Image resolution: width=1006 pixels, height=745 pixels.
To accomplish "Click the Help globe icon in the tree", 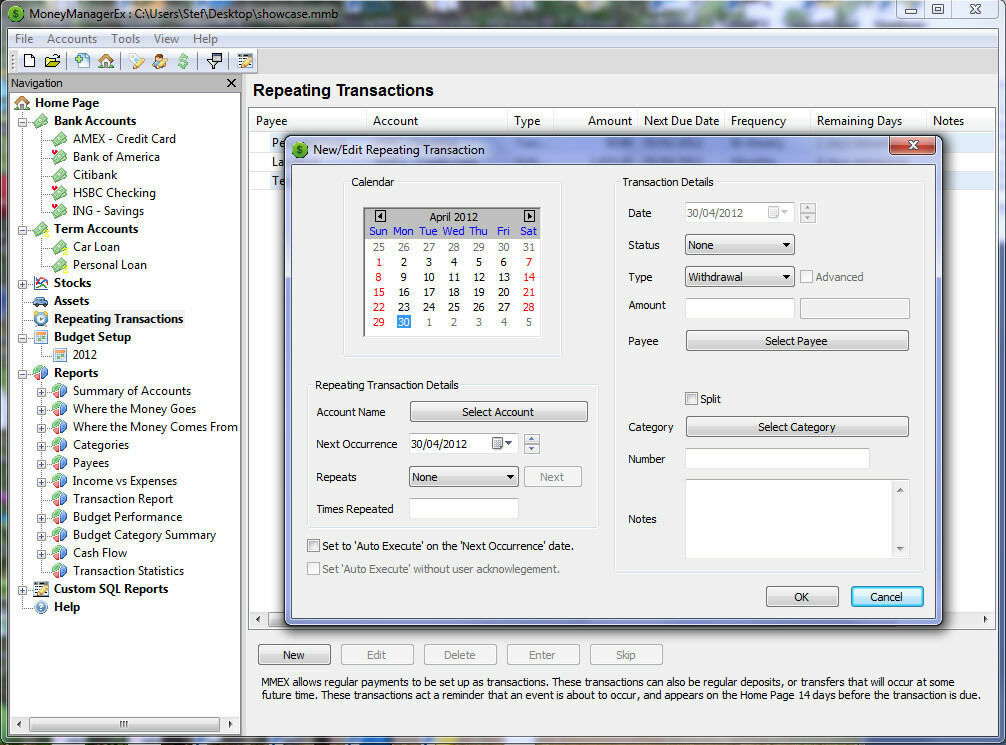I will coord(41,607).
